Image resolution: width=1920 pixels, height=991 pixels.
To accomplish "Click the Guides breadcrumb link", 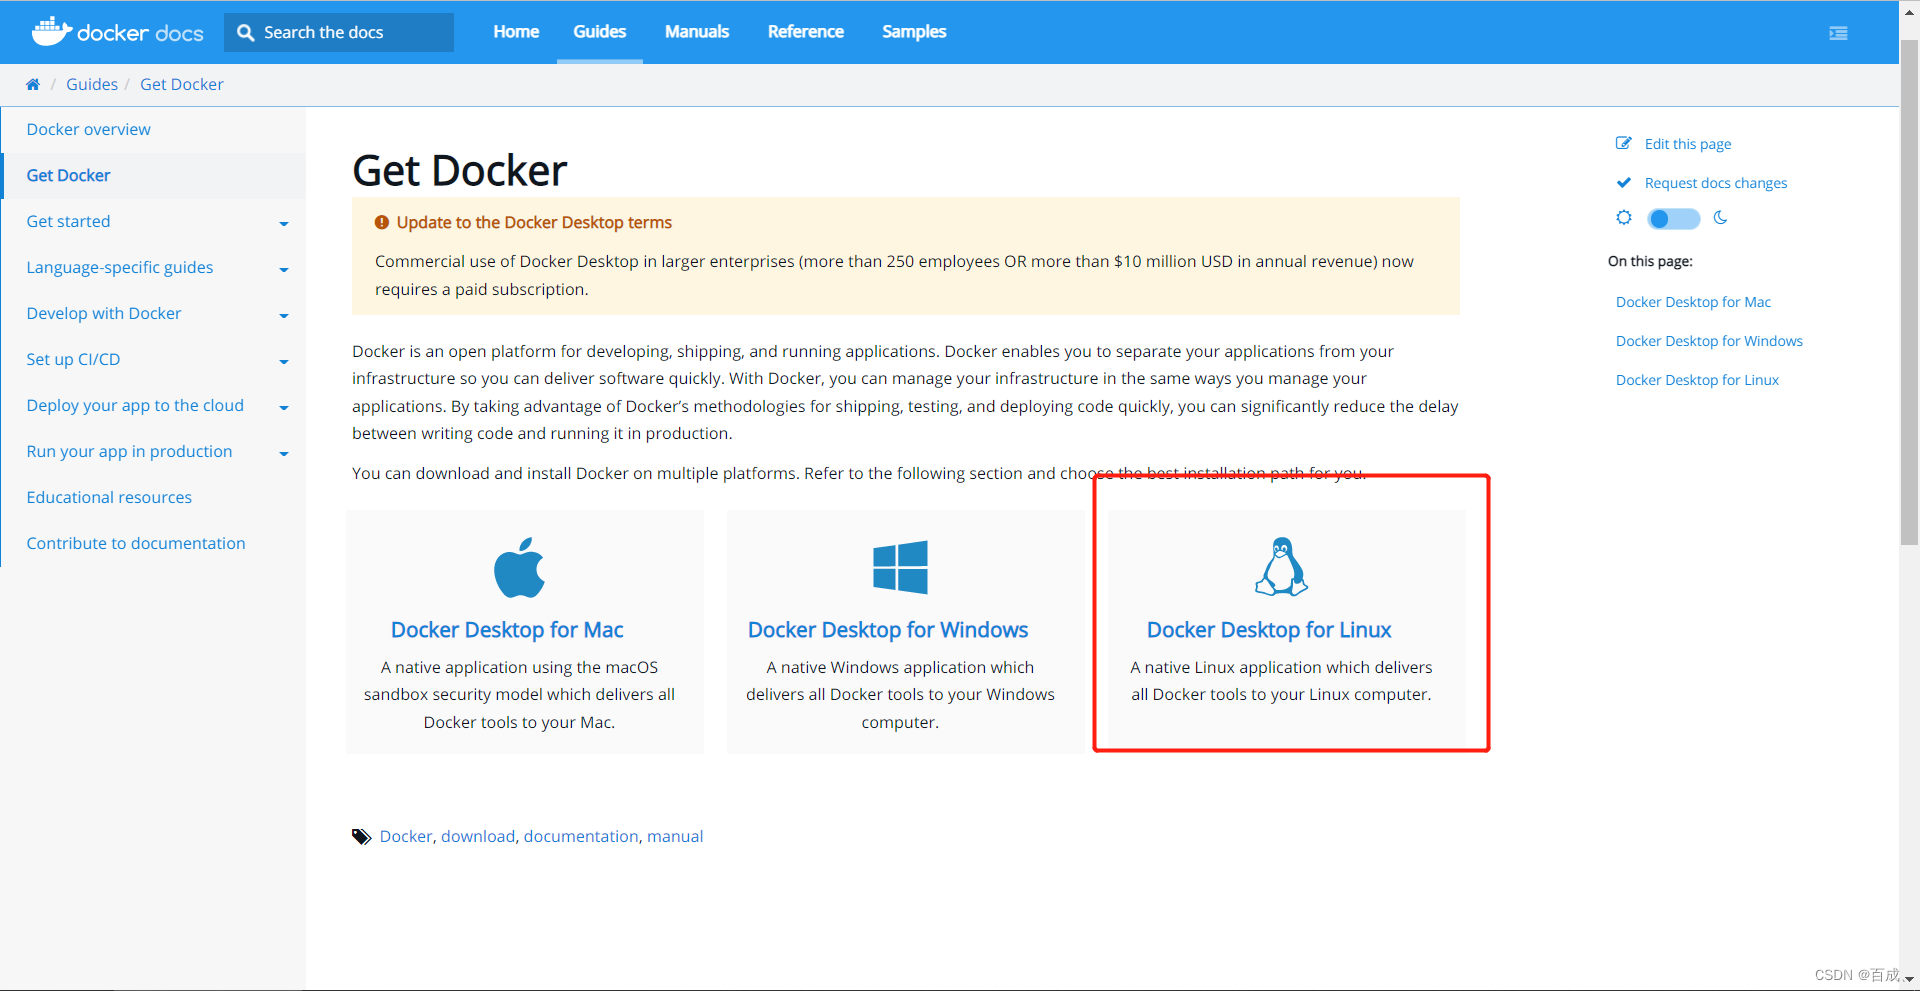I will (x=92, y=84).
